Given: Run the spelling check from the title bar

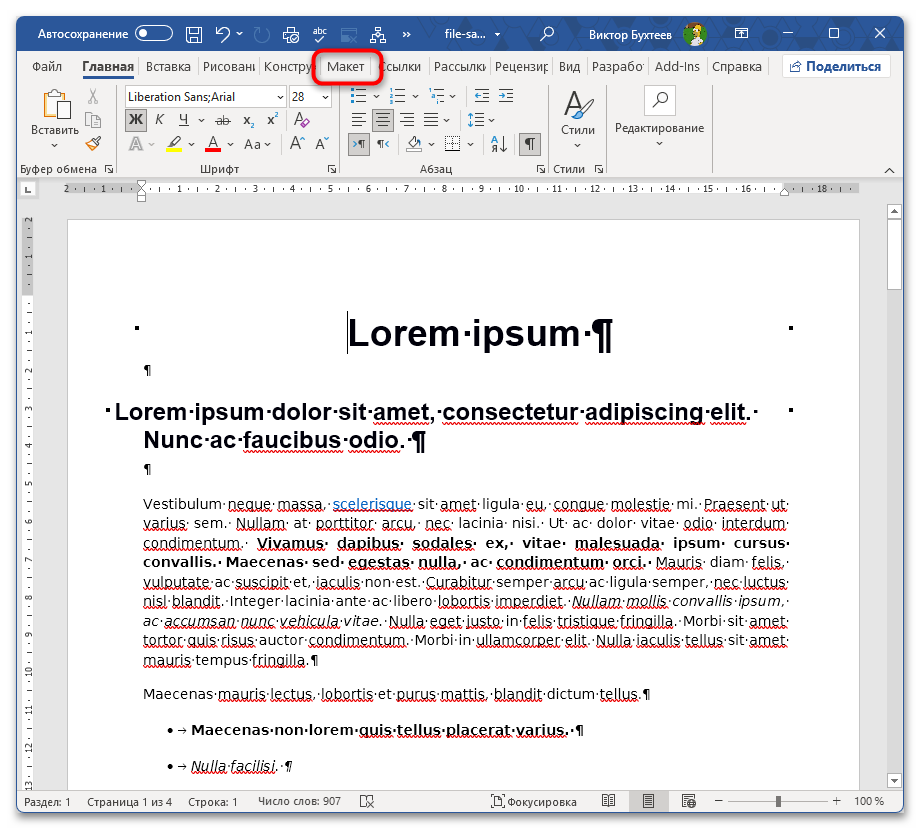Looking at the screenshot, I should pos(320,34).
